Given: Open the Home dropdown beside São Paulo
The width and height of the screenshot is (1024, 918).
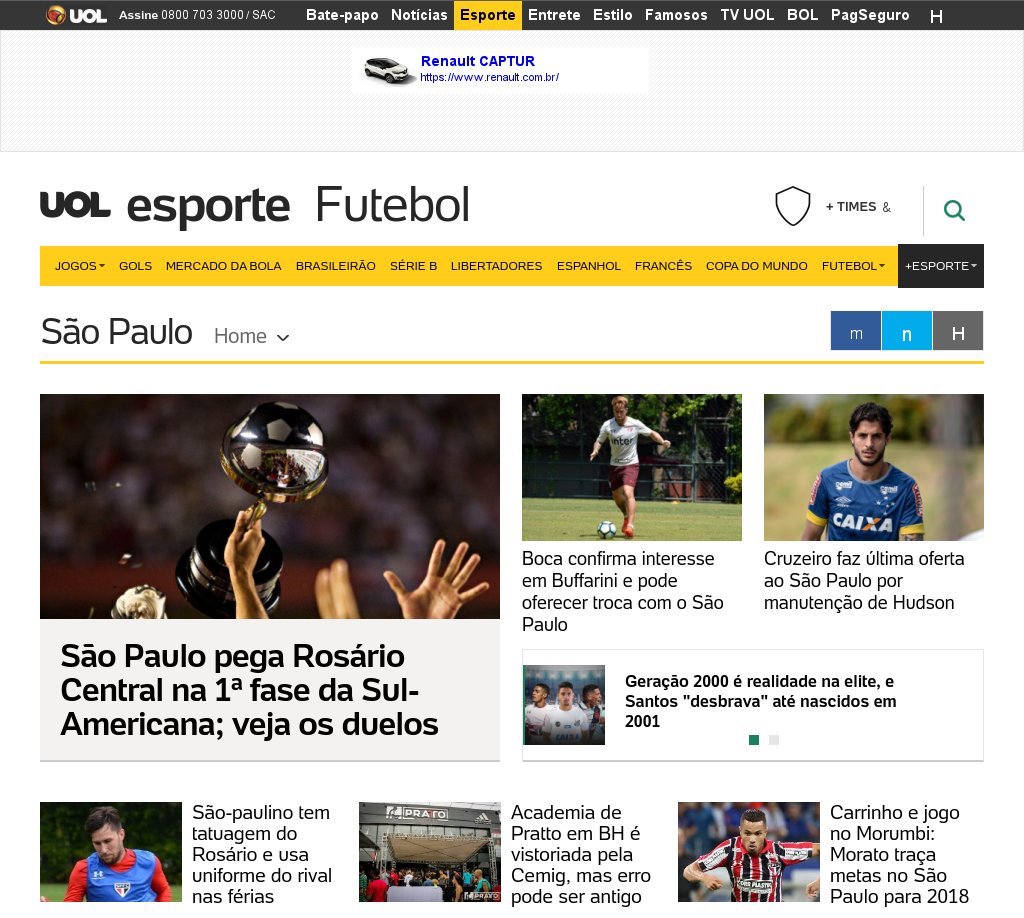Looking at the screenshot, I should click(x=251, y=336).
